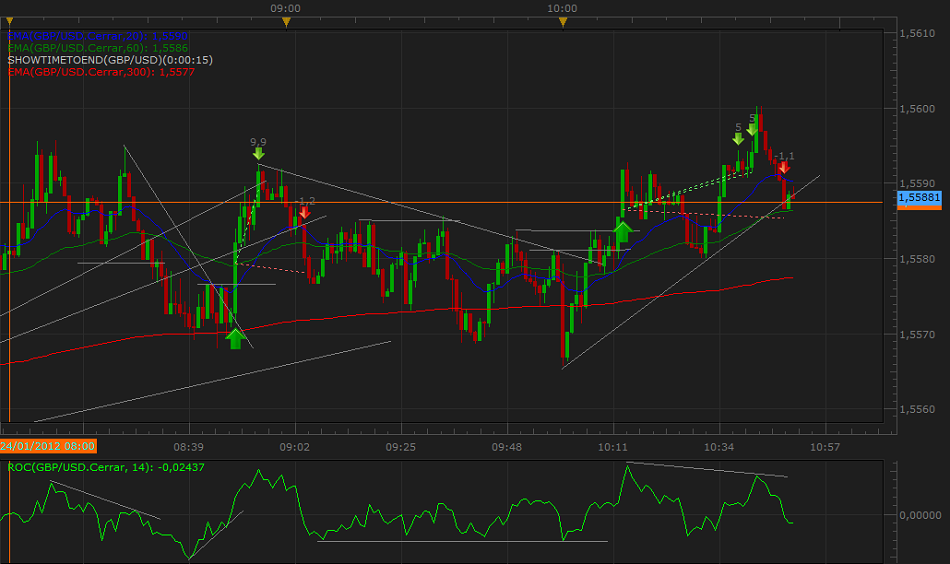
Task: Click the 09:25 label on the time axis
Action: (400, 446)
